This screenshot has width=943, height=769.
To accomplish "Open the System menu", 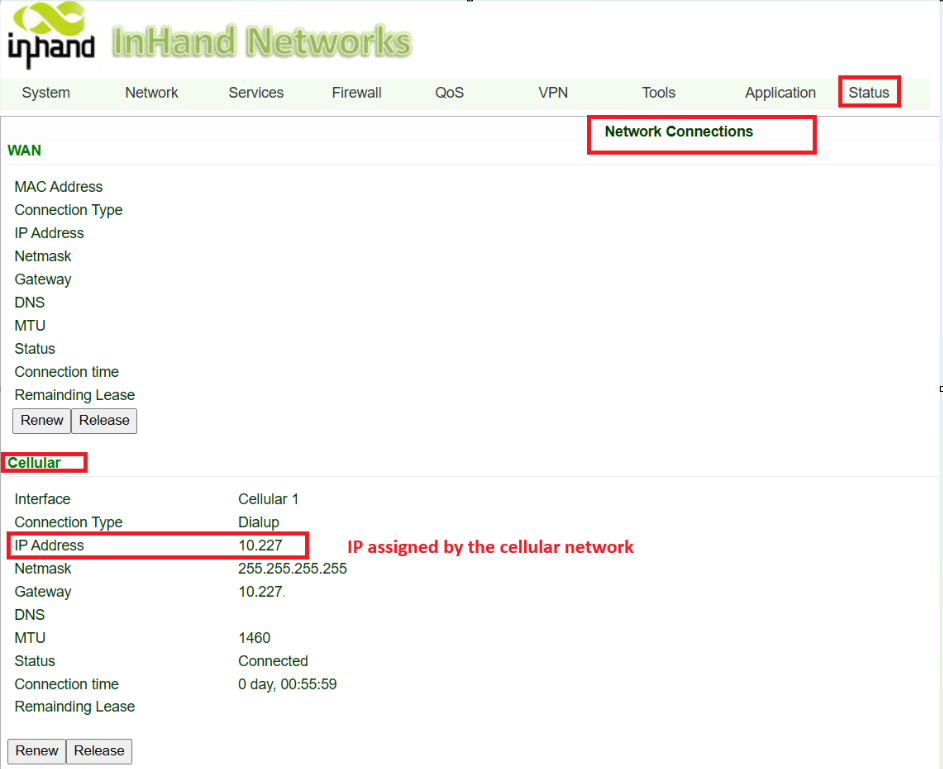I will point(46,93).
